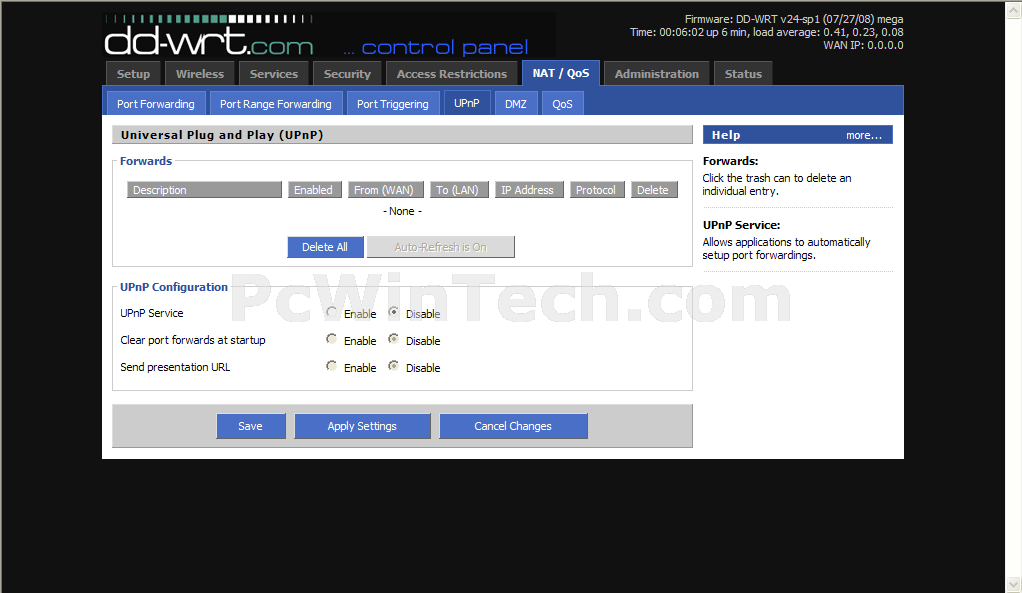Open the Port Triggering sub-tab
The image size is (1022, 593).
pyautogui.click(x=392, y=104)
